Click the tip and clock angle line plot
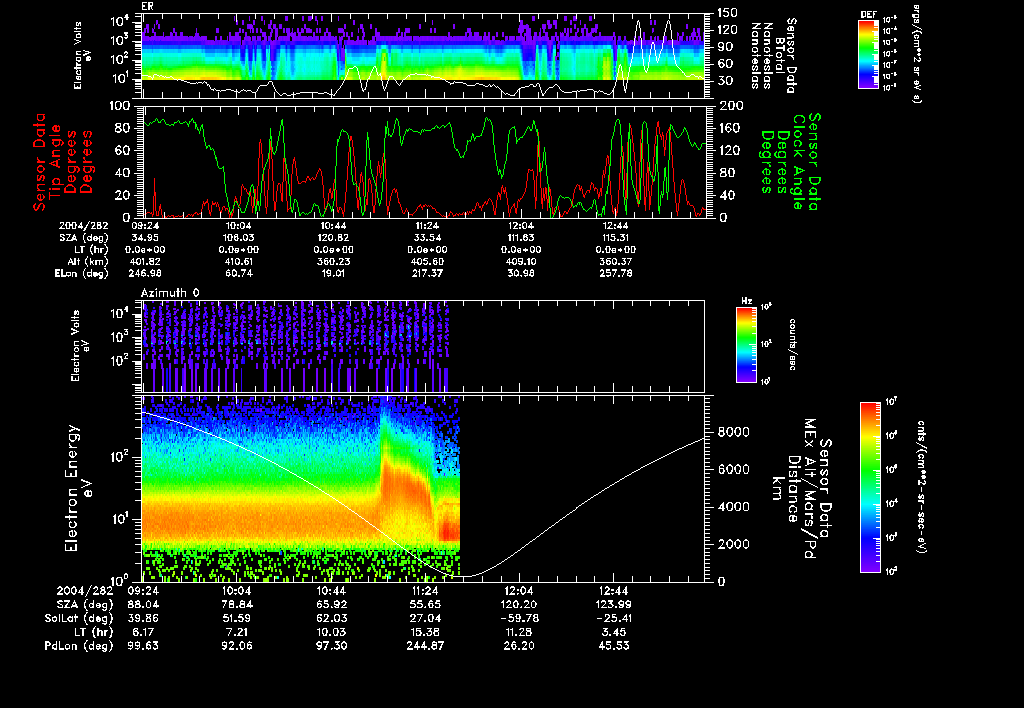 click(423, 161)
